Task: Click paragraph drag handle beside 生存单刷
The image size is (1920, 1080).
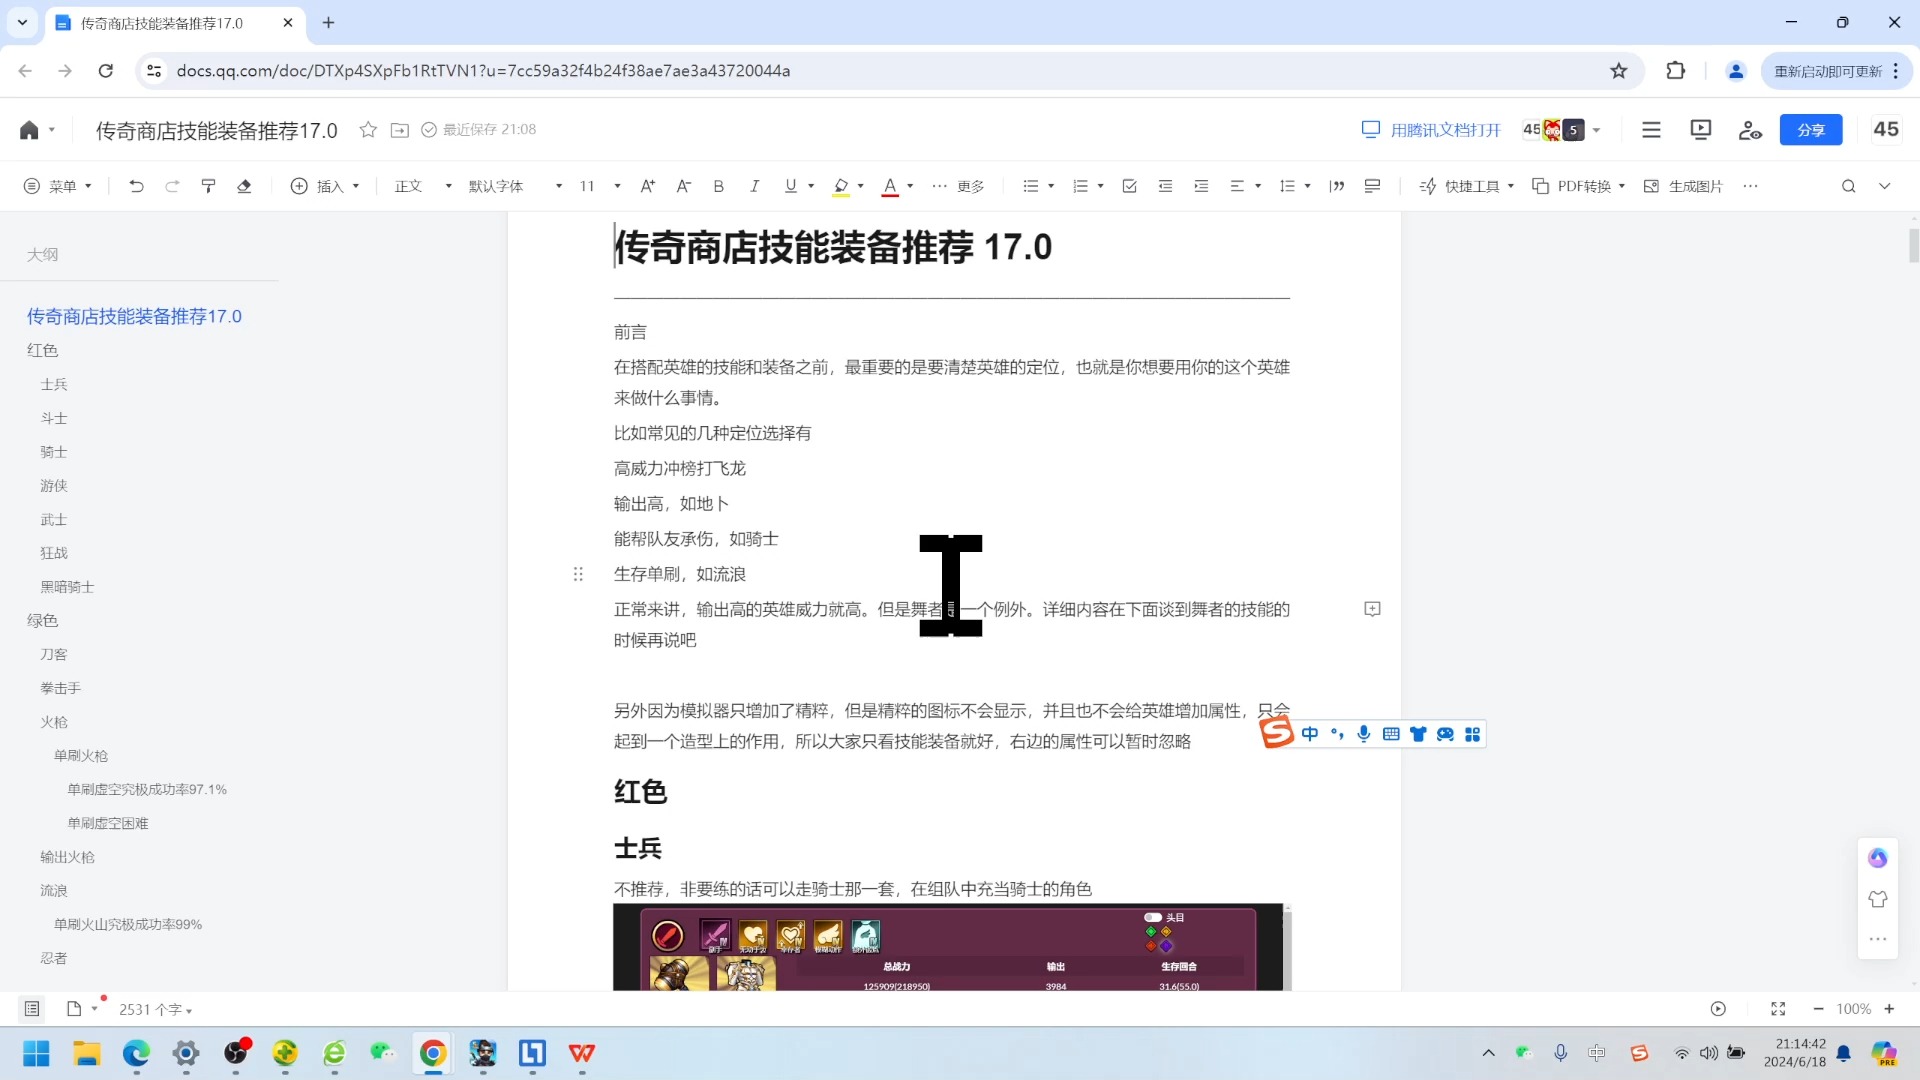Action: click(578, 574)
